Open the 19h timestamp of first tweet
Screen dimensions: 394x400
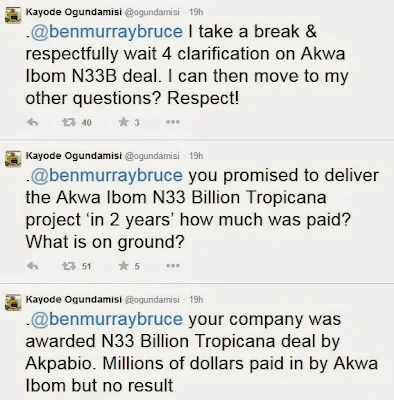click(196, 12)
